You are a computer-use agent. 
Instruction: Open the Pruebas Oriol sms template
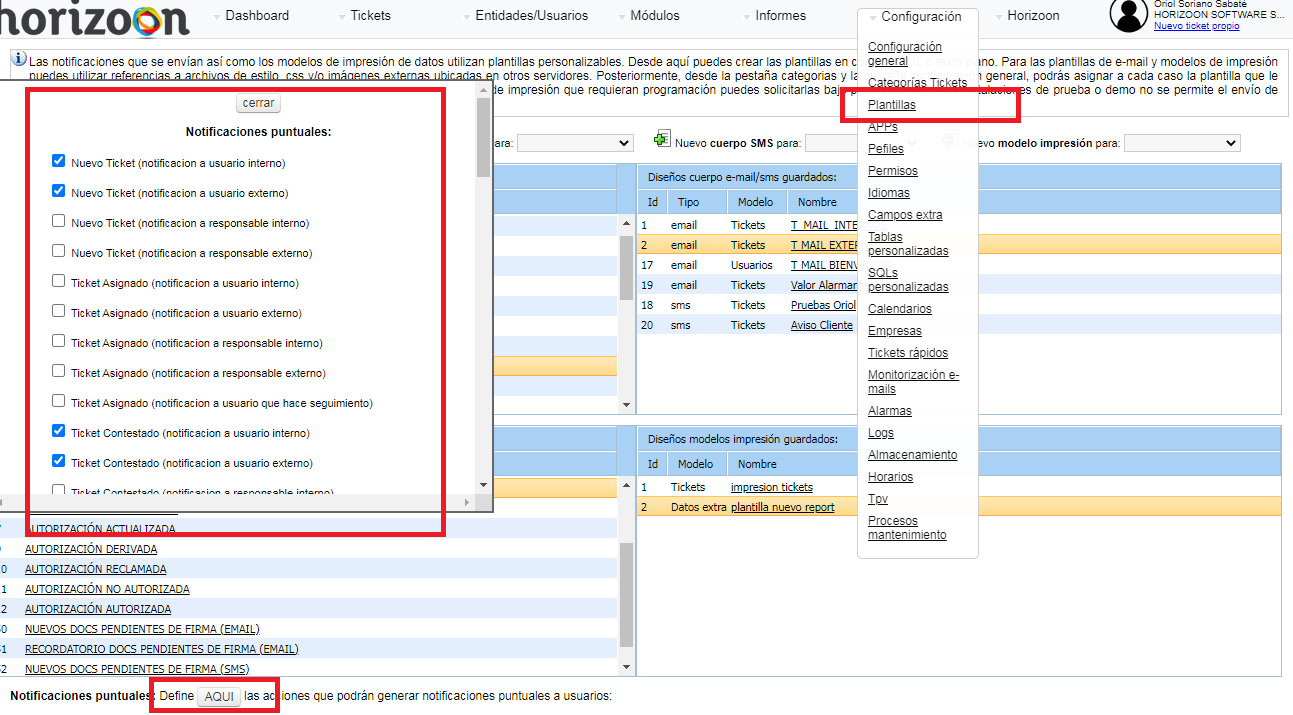point(824,305)
